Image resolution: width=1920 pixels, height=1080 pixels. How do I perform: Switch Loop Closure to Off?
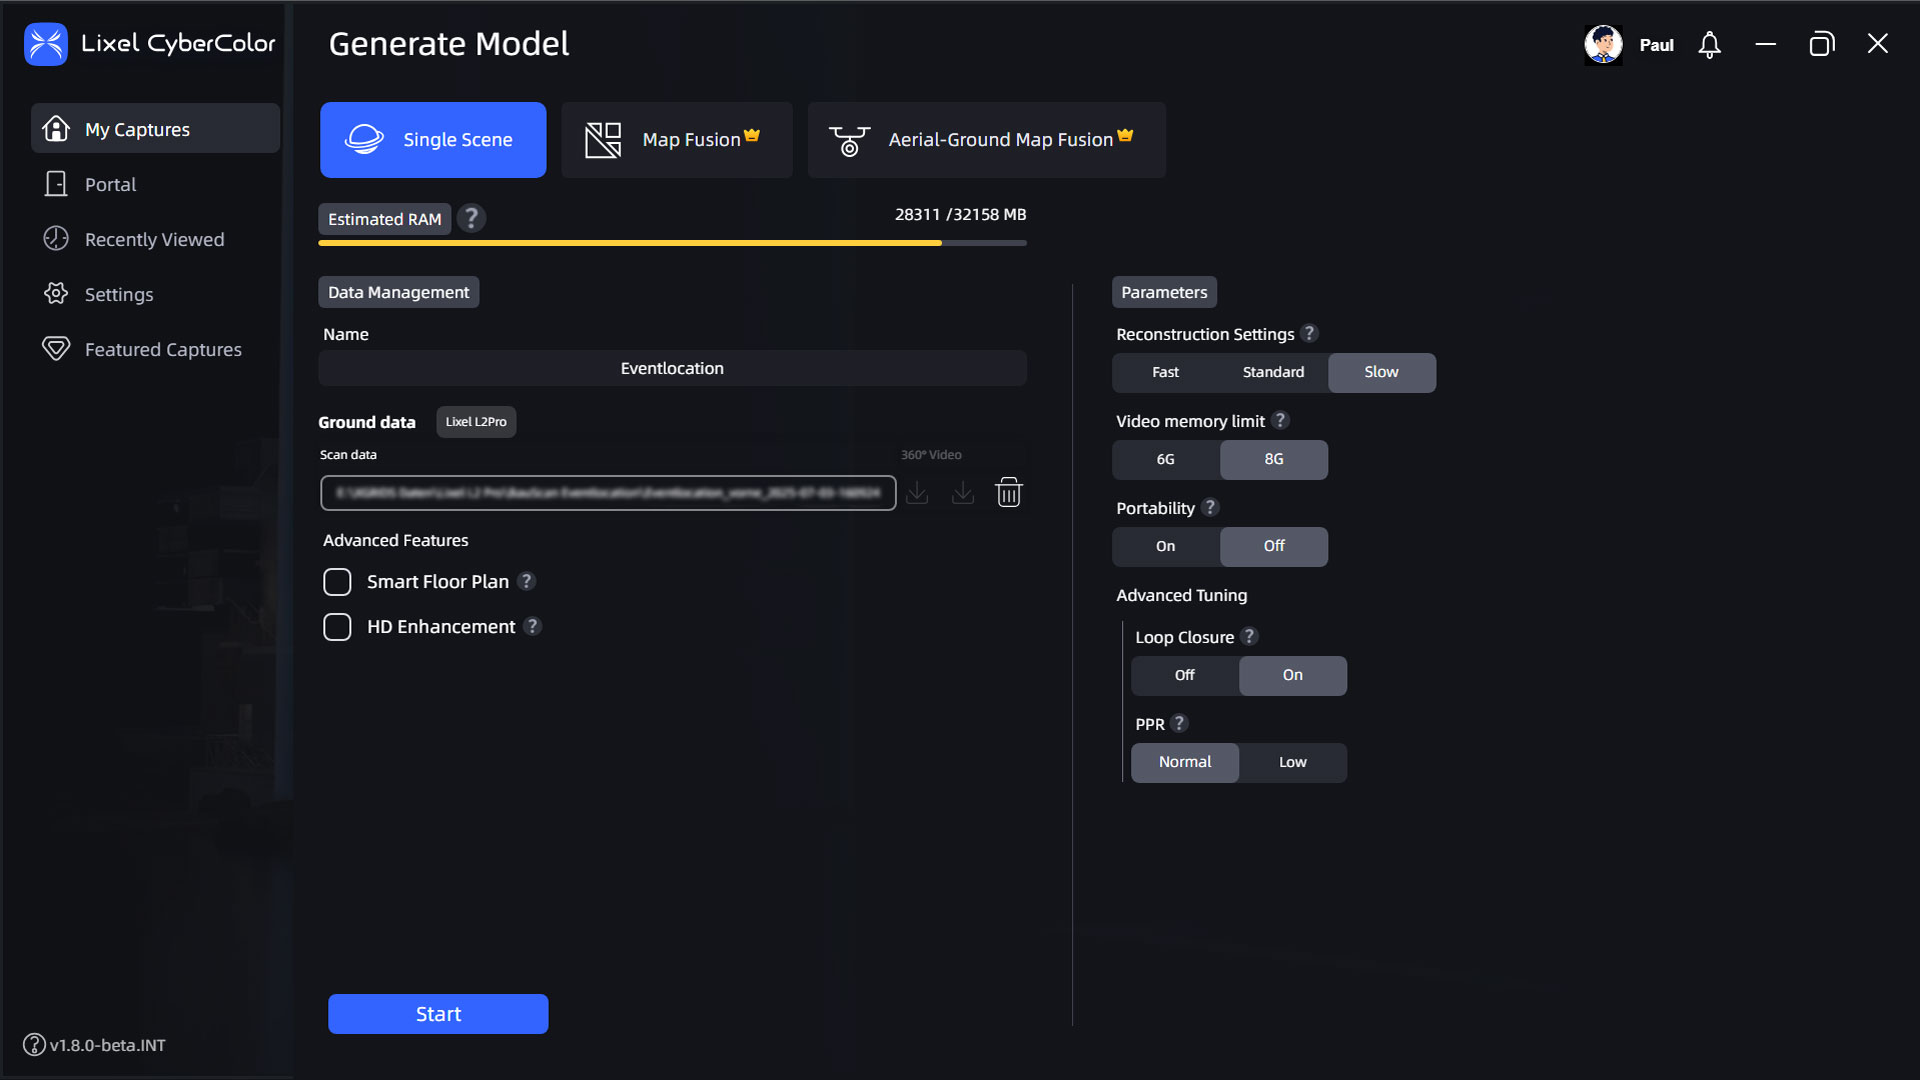click(1185, 676)
